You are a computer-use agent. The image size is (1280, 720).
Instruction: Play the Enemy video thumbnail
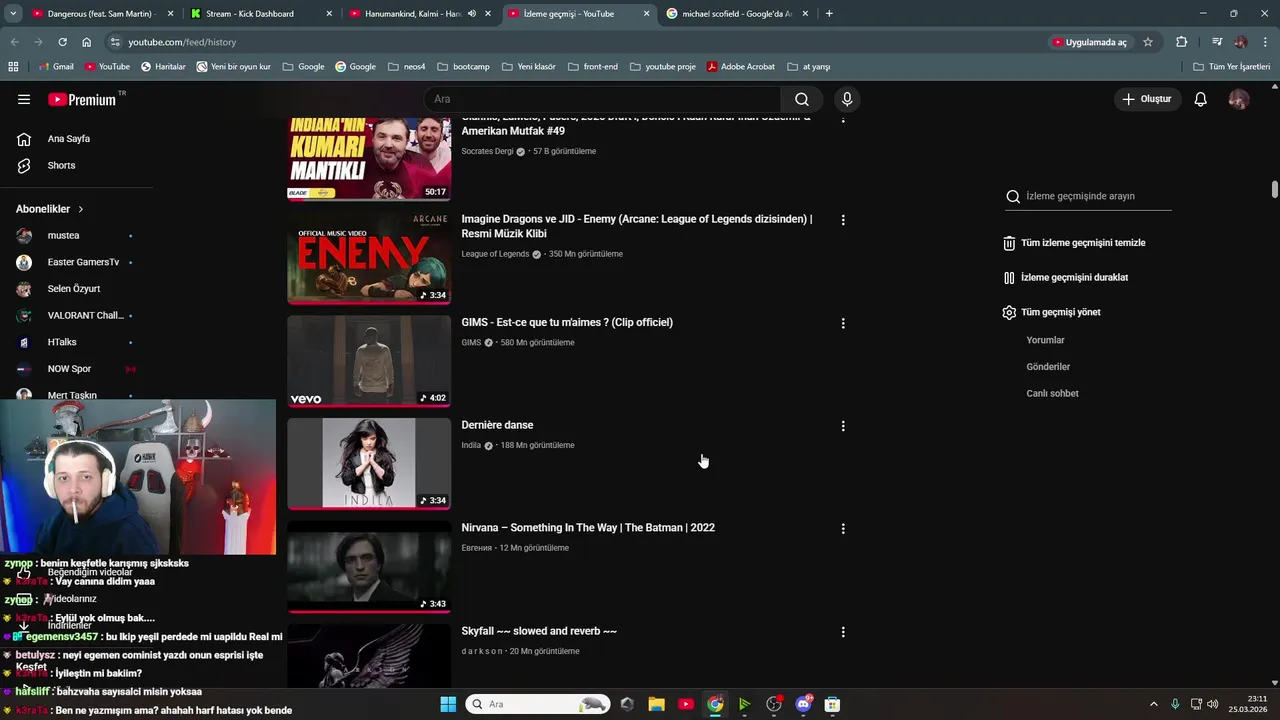[x=369, y=258]
